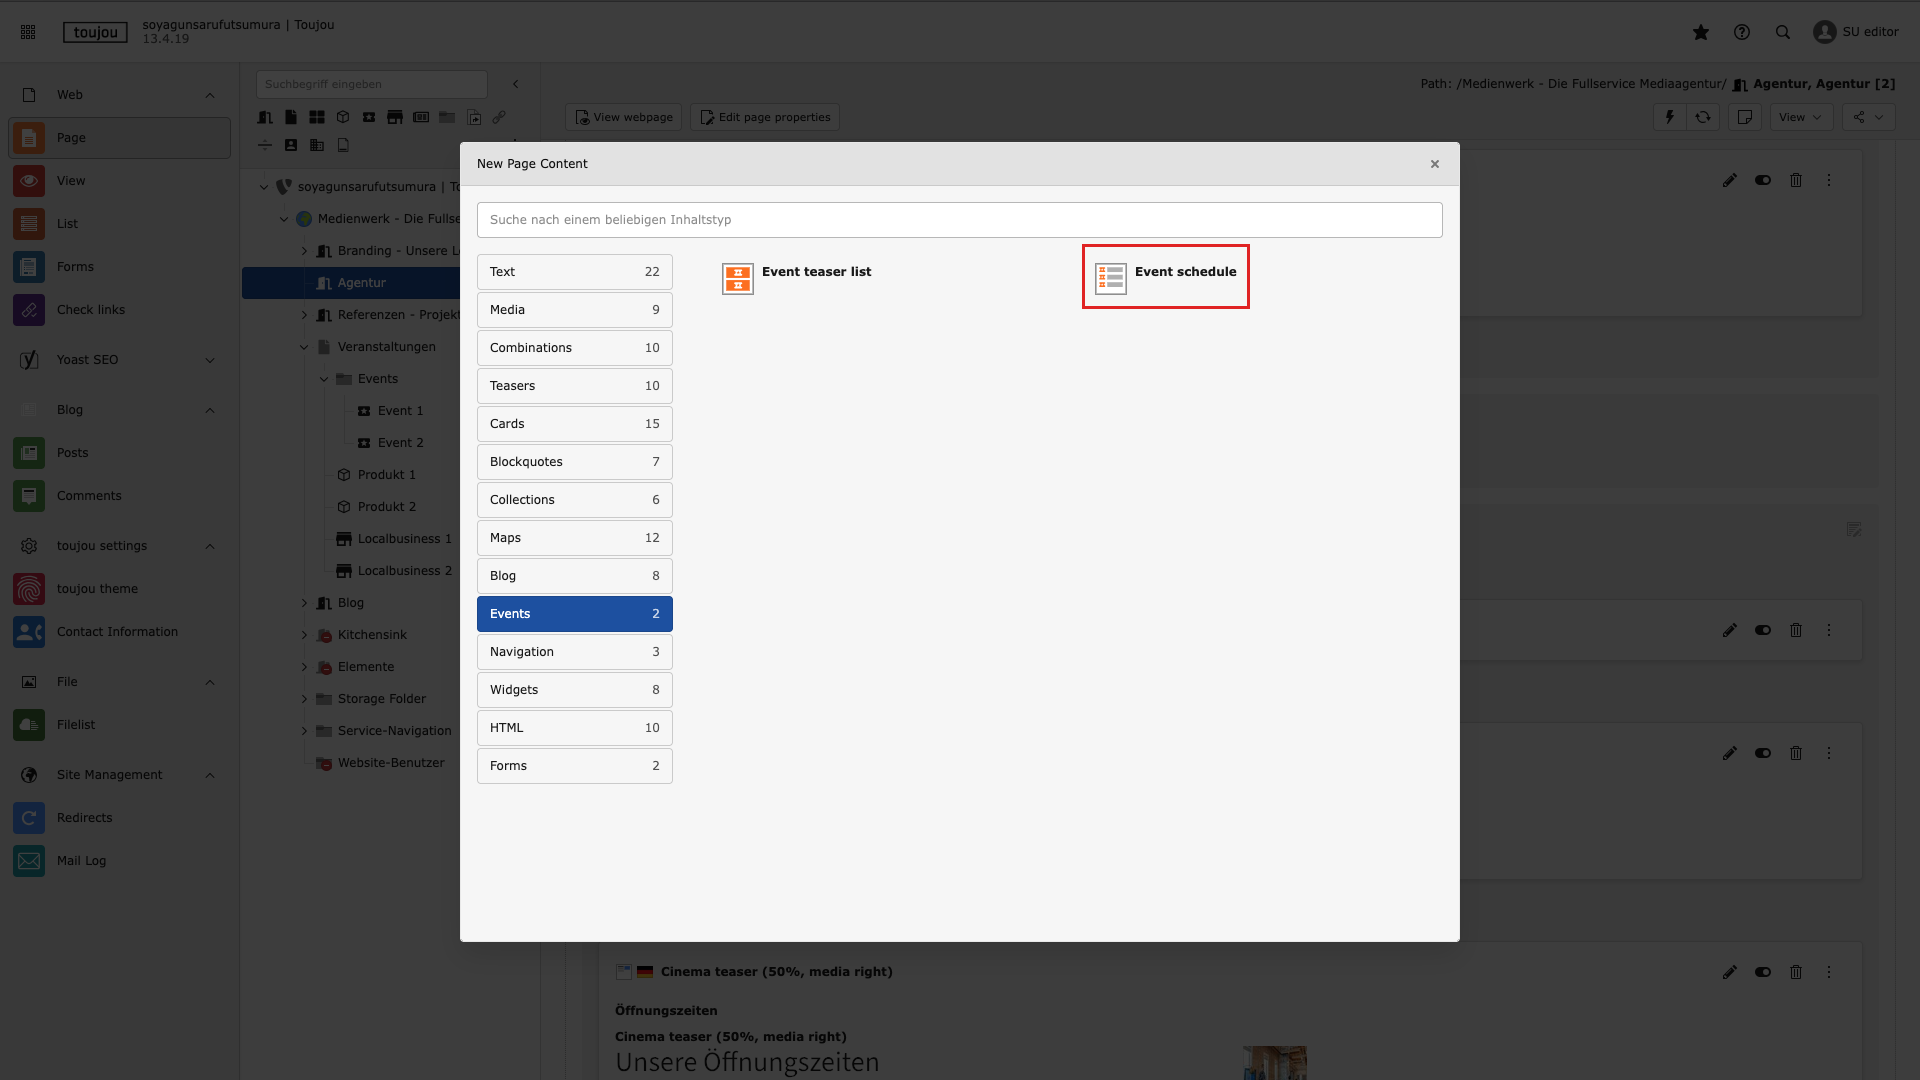Screen dimensions: 1920x1080
Task: Click the reload page icon
Action: pyautogui.click(x=1703, y=117)
